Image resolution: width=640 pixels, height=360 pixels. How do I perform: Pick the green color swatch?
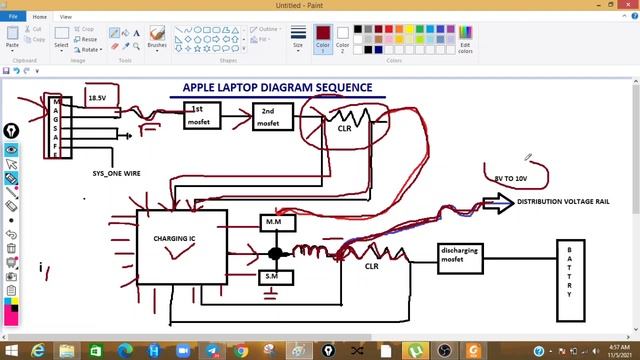(420, 29)
